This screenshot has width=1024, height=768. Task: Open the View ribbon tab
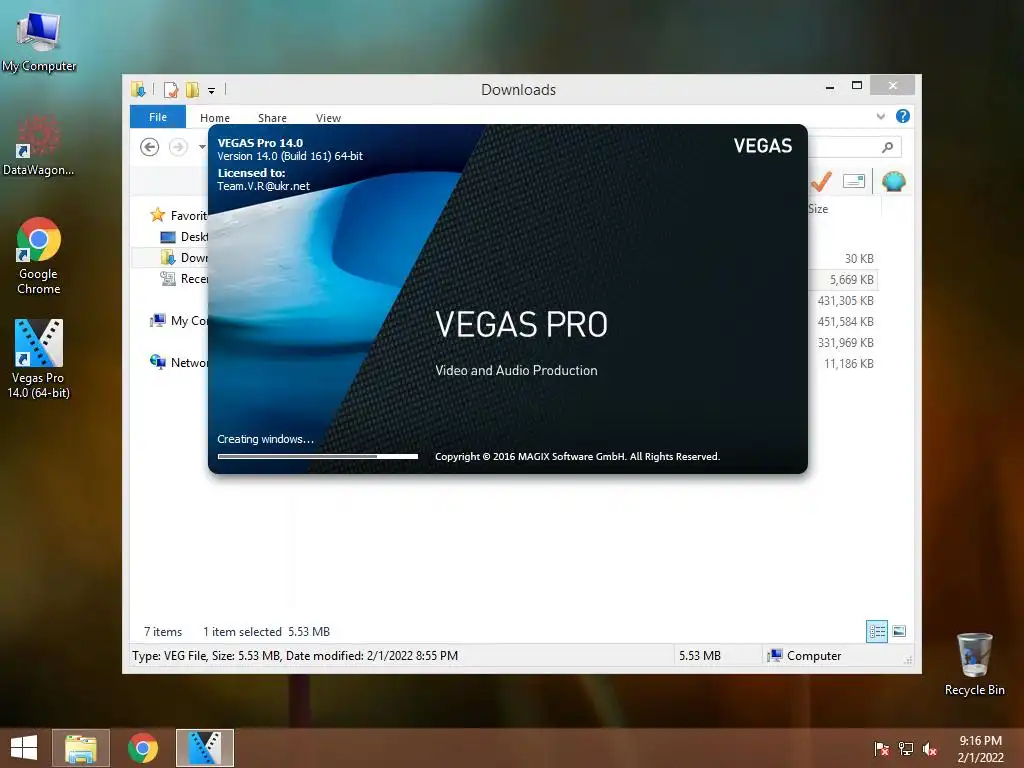tap(328, 118)
